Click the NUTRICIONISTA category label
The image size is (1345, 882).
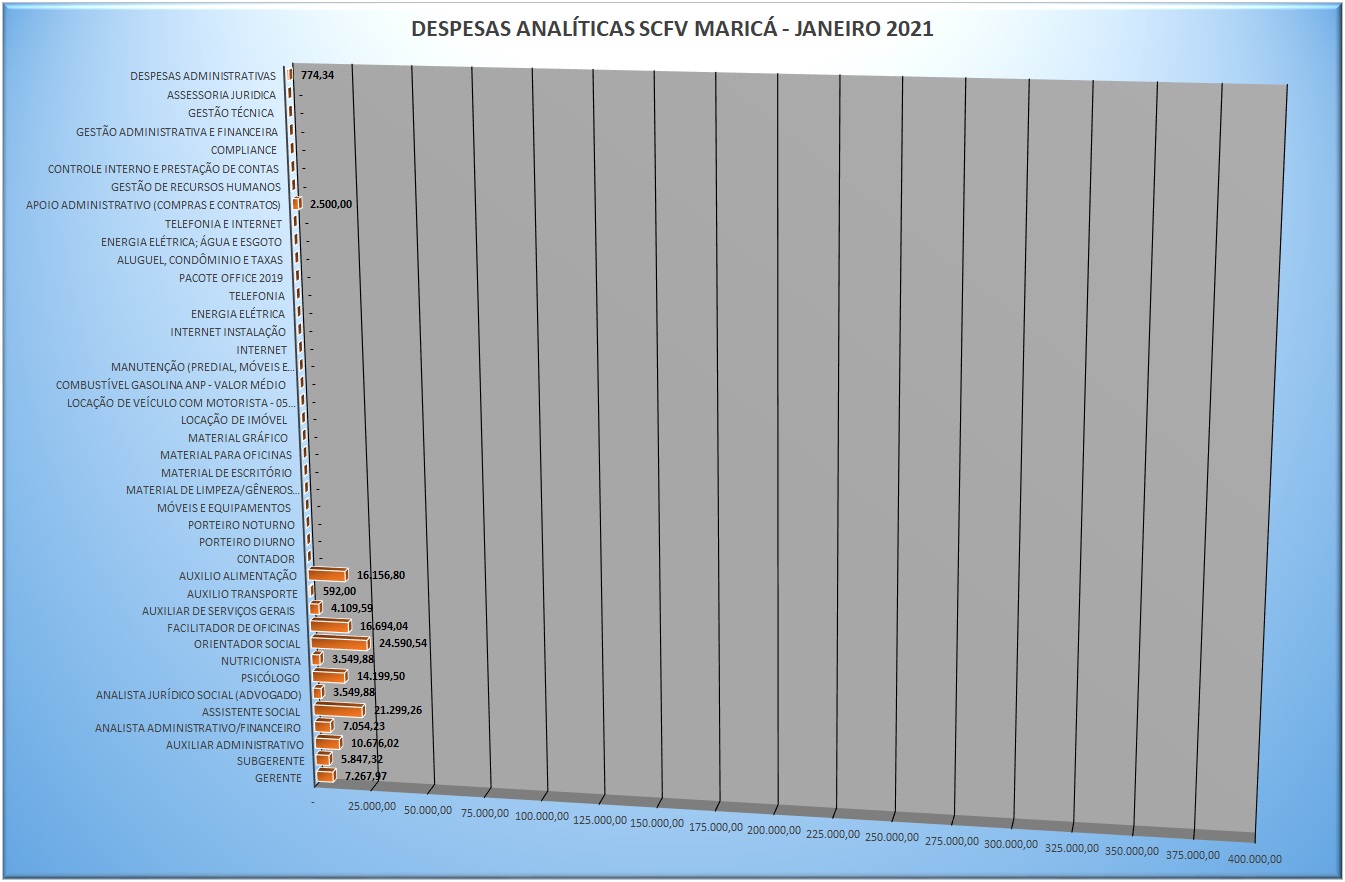pos(261,661)
